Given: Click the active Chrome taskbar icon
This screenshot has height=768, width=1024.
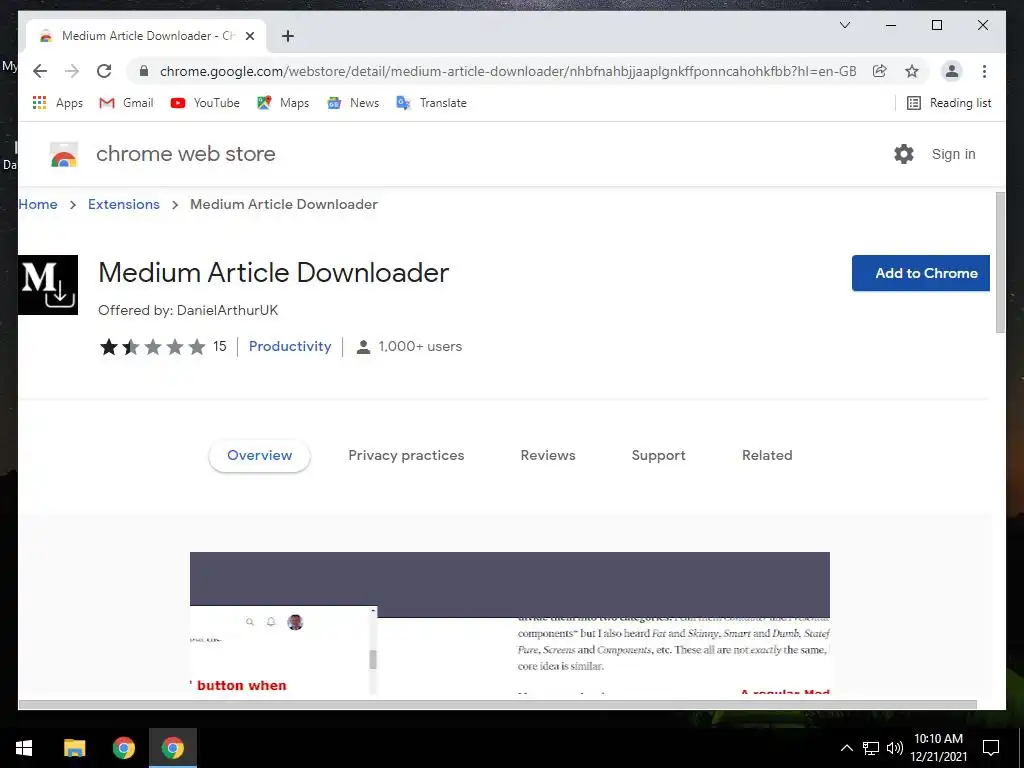Looking at the screenshot, I should click(173, 748).
